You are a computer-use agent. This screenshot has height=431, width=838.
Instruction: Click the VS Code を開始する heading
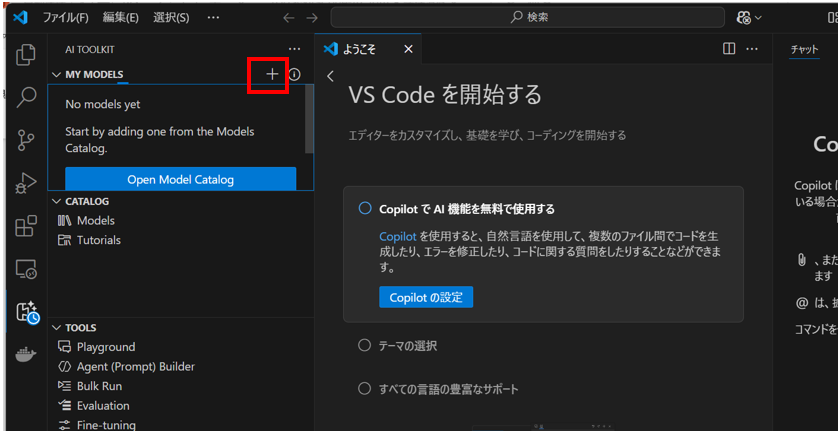(x=445, y=95)
